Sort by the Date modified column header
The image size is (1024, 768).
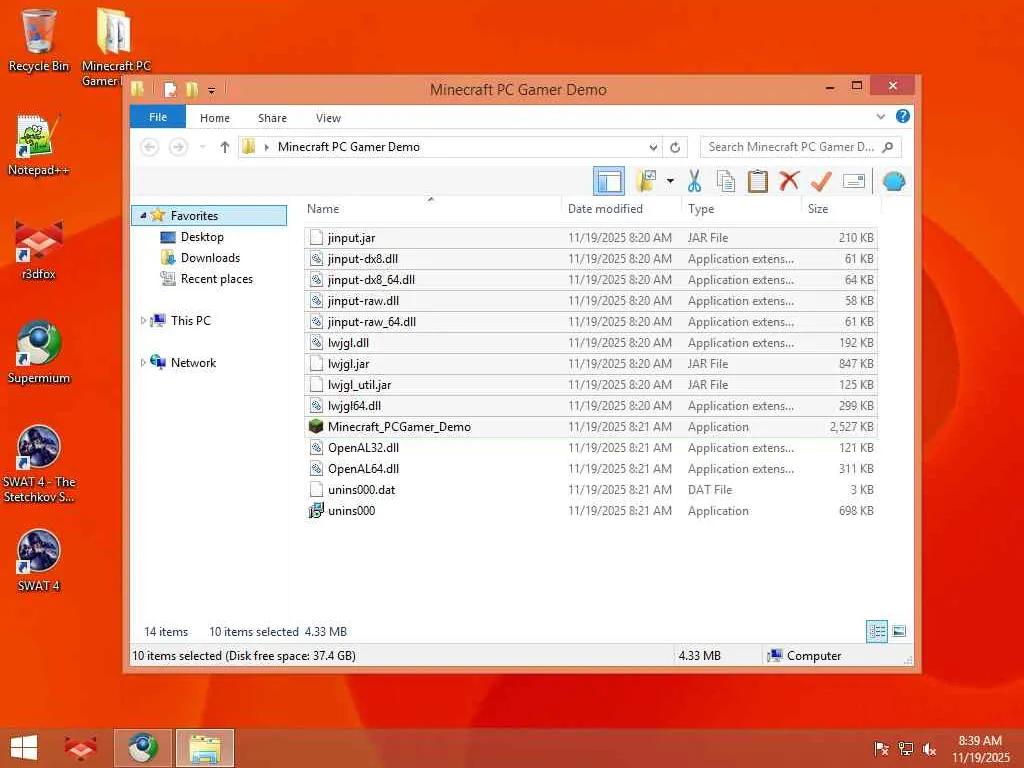coord(620,208)
